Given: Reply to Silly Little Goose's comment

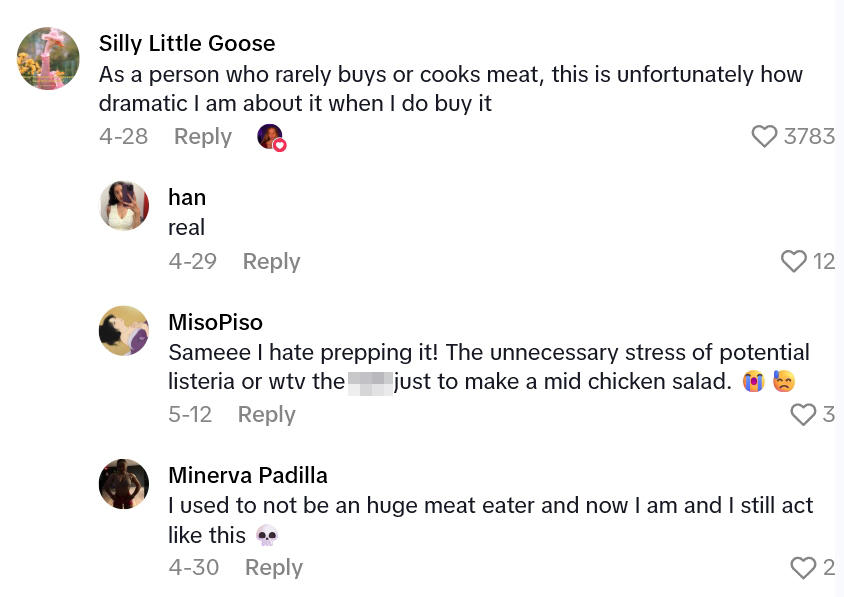Looking at the screenshot, I should point(203,136).
